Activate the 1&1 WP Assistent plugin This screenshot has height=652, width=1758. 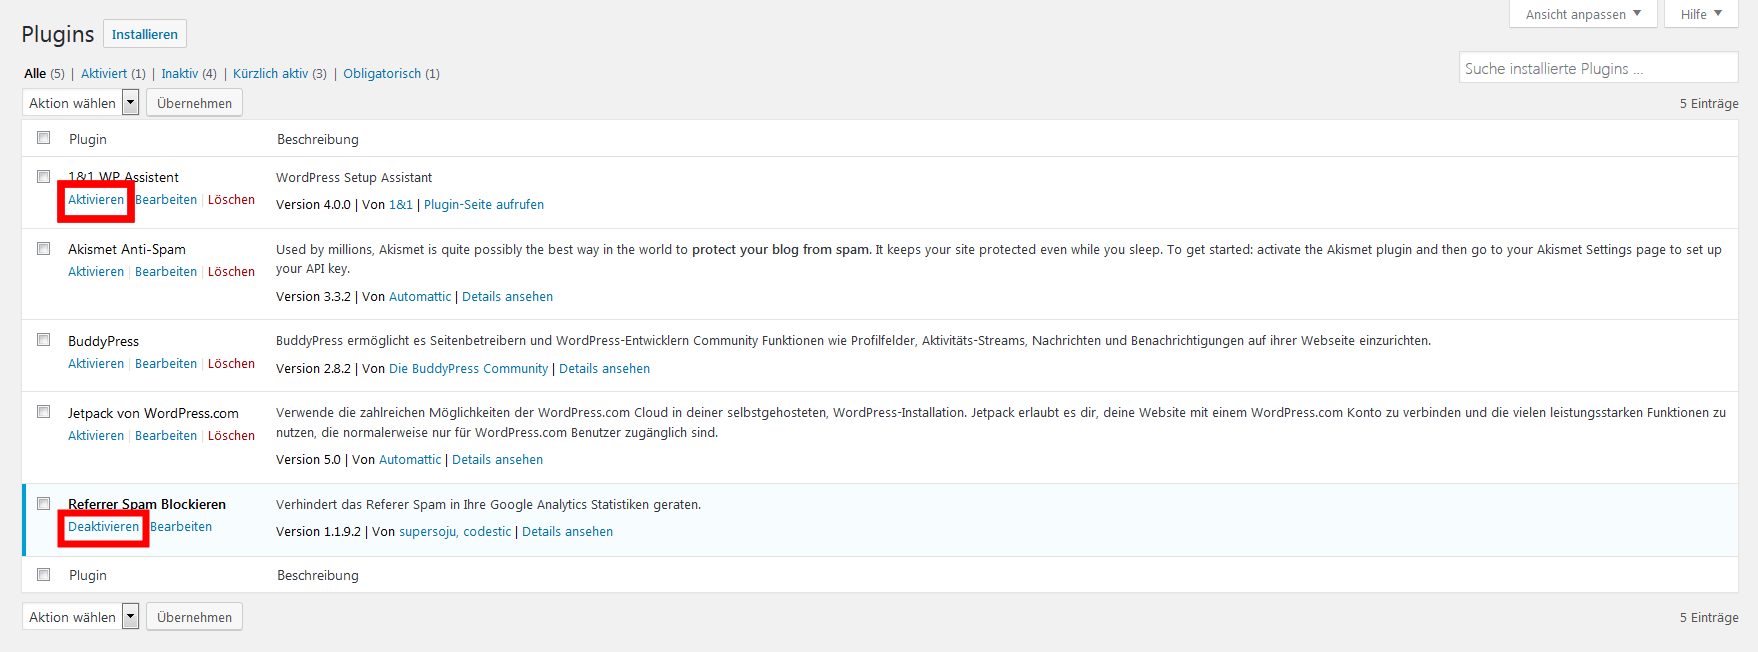click(96, 200)
